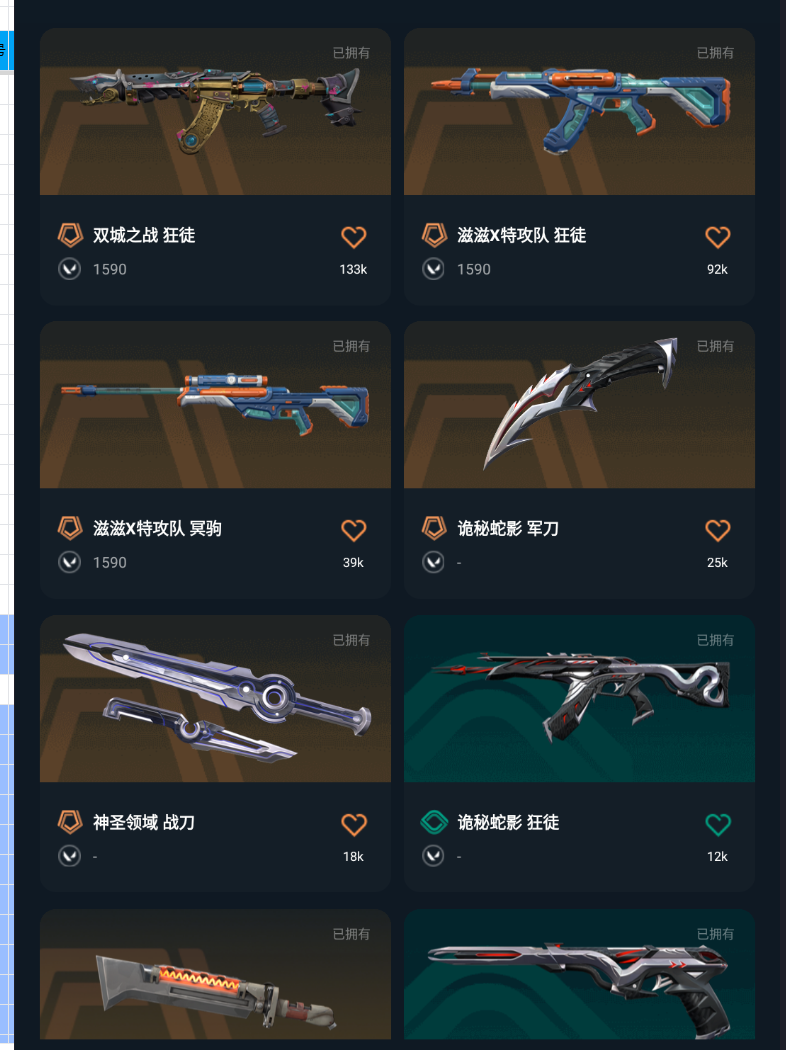Open the 双城之战 狂徒 rifle image
786x1050 pixels.
pos(216,111)
